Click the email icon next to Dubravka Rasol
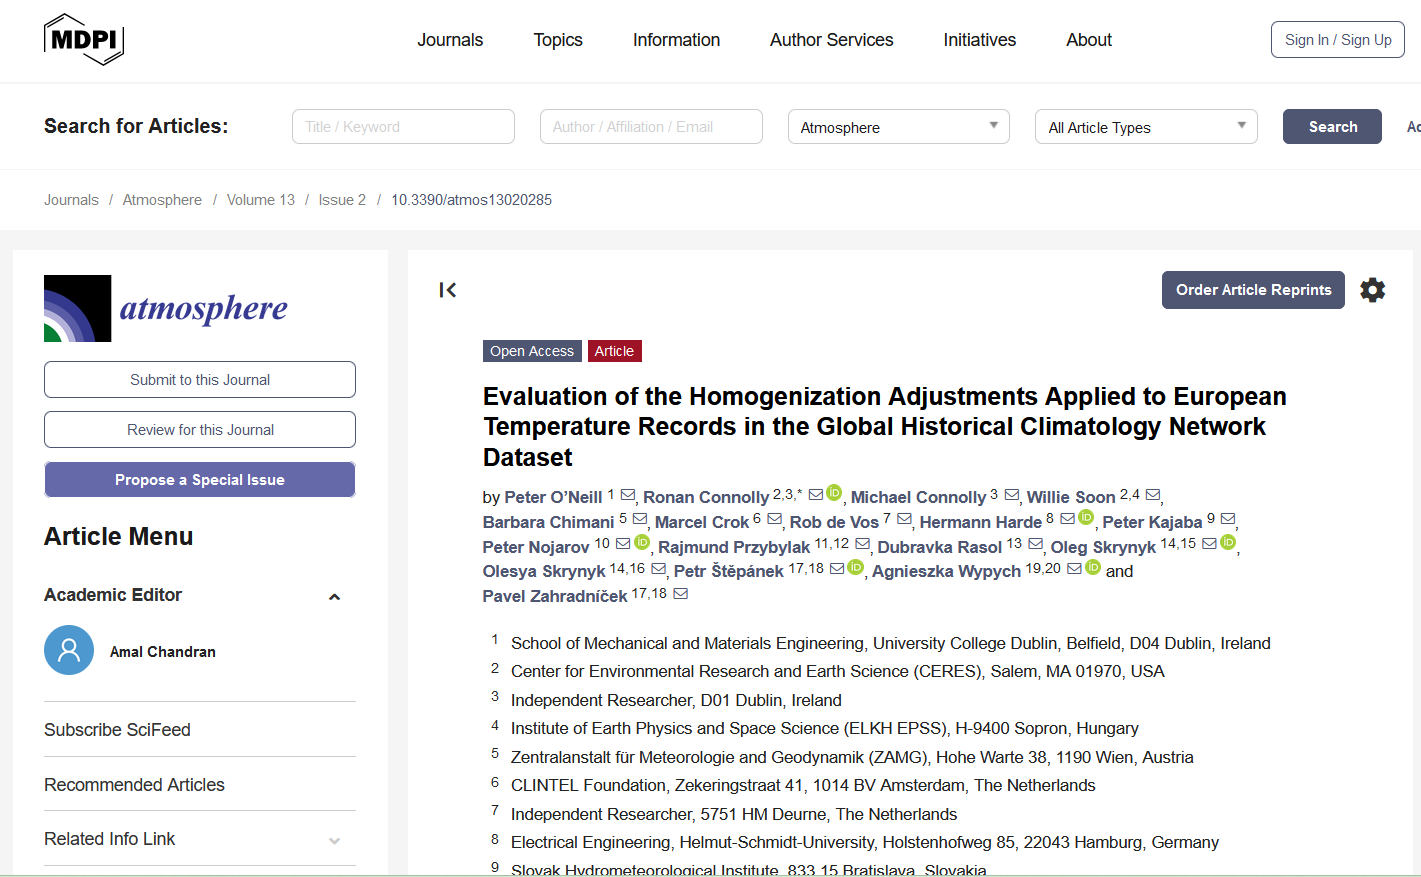Image resolution: width=1421 pixels, height=877 pixels. tap(1035, 544)
